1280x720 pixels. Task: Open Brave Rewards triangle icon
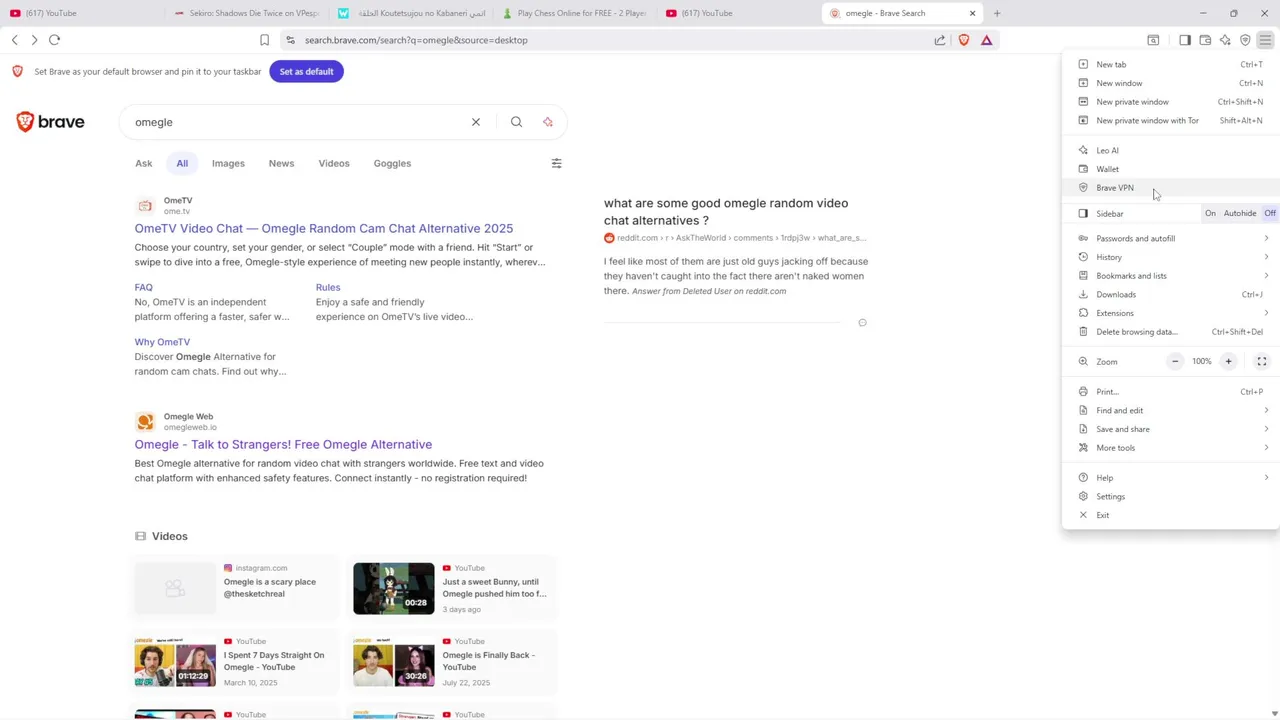(986, 40)
